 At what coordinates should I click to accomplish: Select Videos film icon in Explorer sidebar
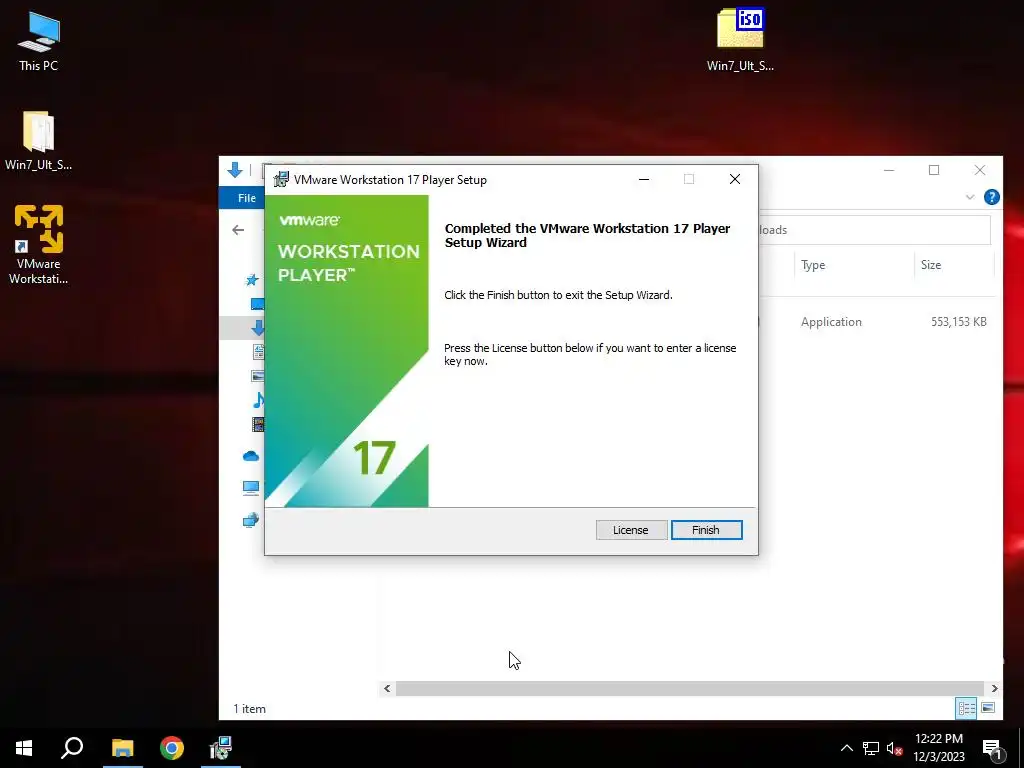[258, 424]
